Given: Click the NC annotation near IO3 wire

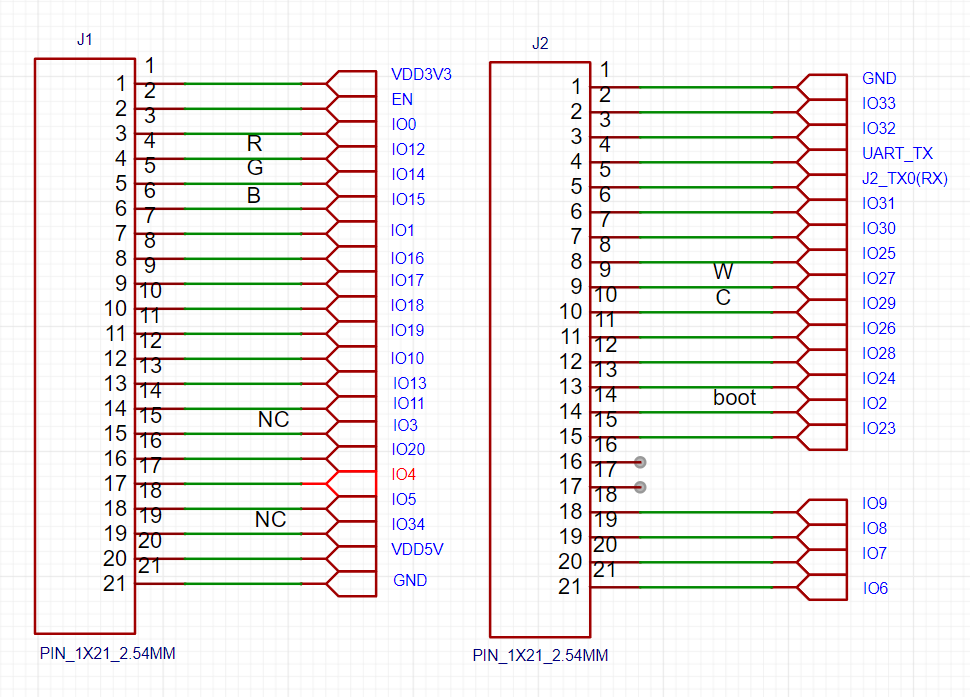Looking at the screenshot, I should coord(273,420).
